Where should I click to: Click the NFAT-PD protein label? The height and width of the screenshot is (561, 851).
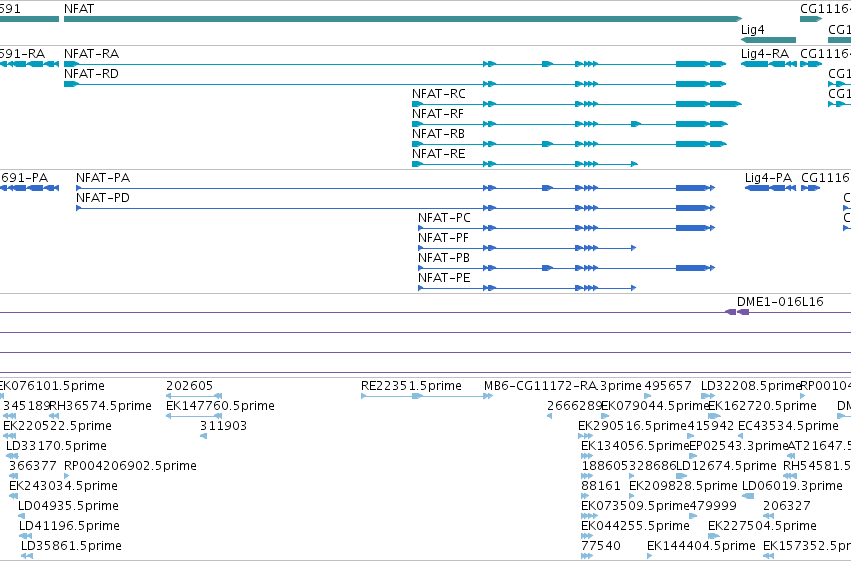pyautogui.click(x=103, y=198)
